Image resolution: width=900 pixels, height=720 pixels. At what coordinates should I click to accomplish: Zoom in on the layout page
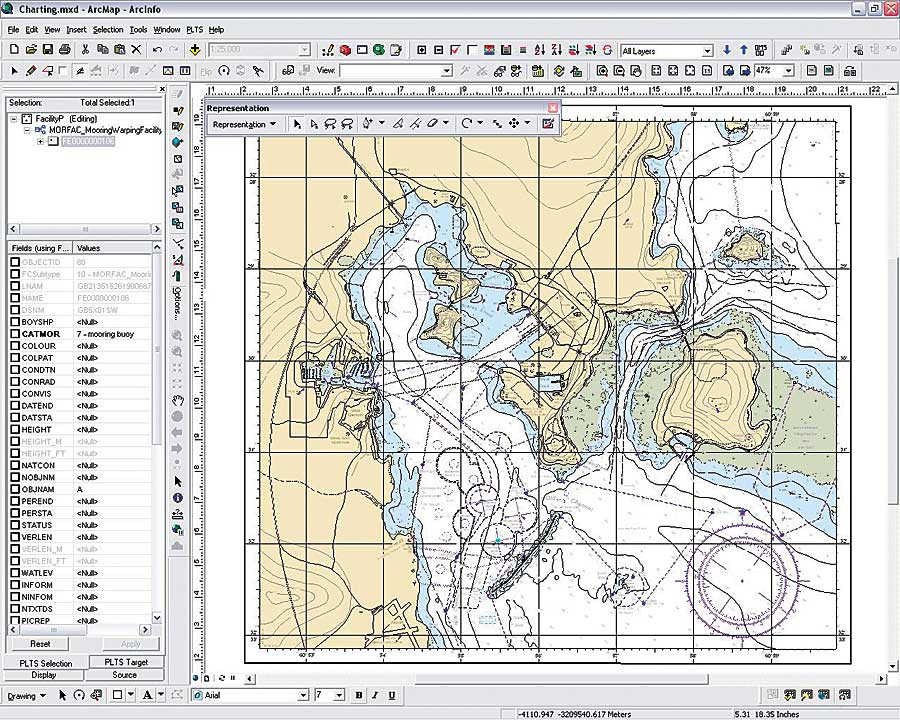point(602,71)
